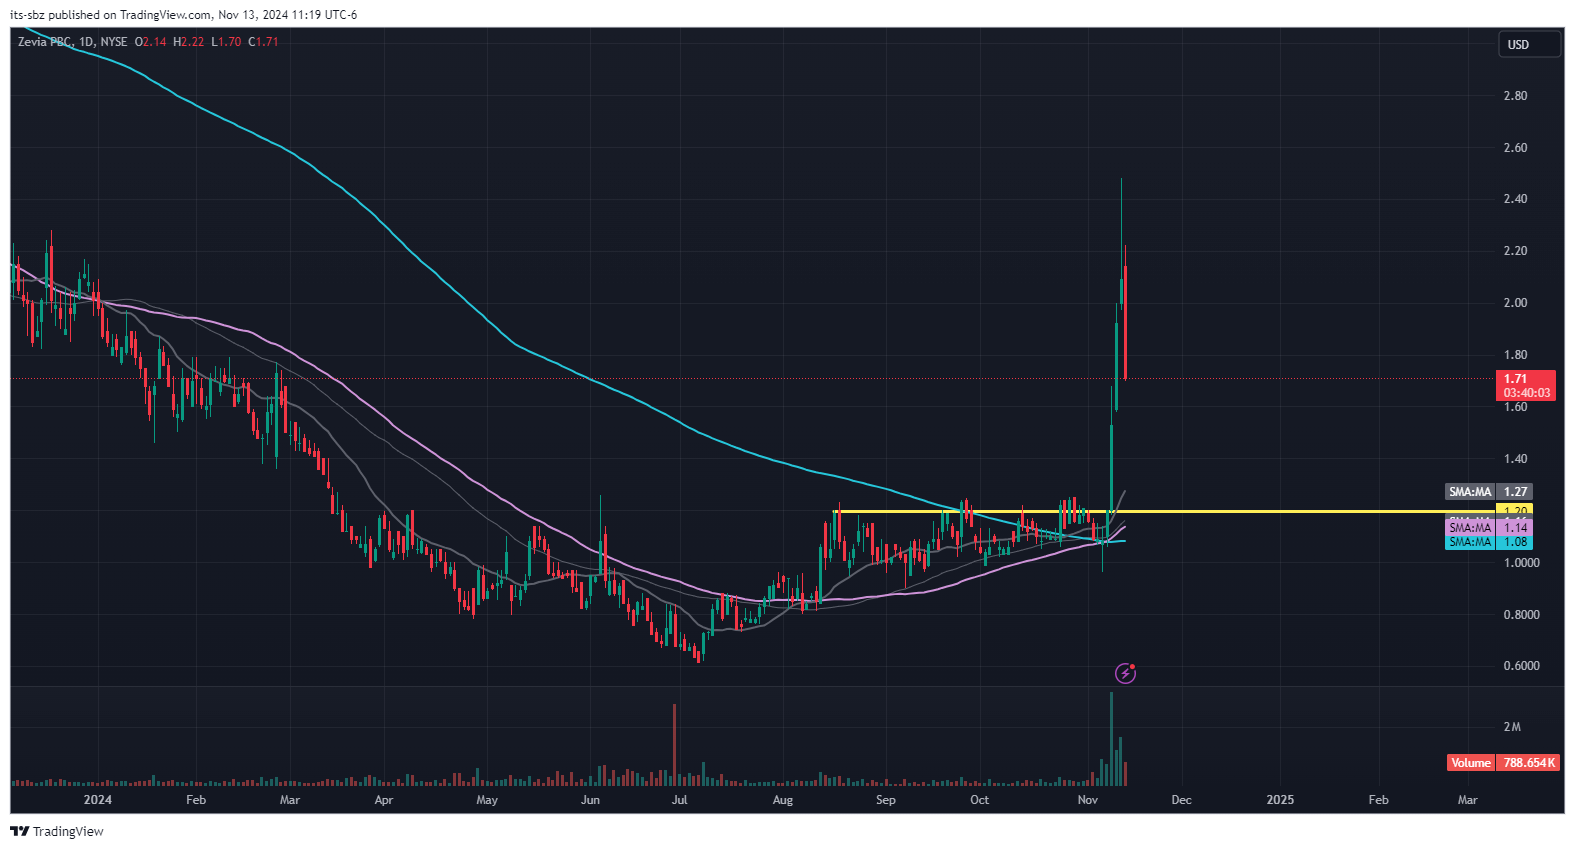Click the close value C1.71
This screenshot has height=849, width=1575.
tap(263, 42)
